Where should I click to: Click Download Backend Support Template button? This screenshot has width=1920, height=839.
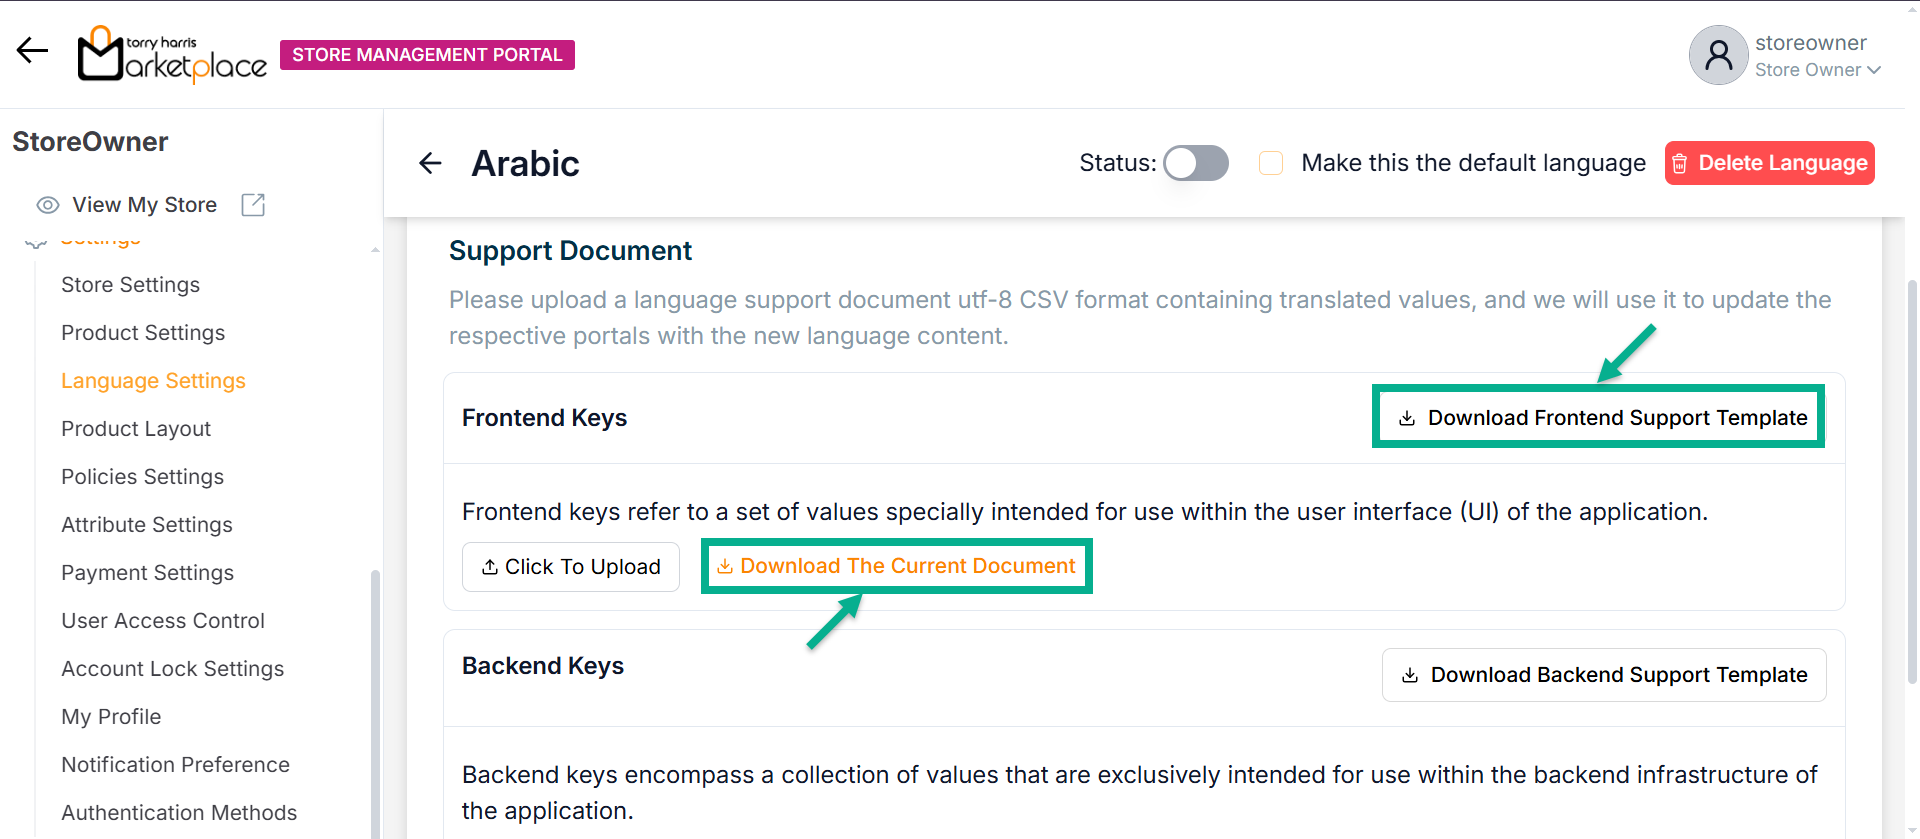click(x=1603, y=675)
